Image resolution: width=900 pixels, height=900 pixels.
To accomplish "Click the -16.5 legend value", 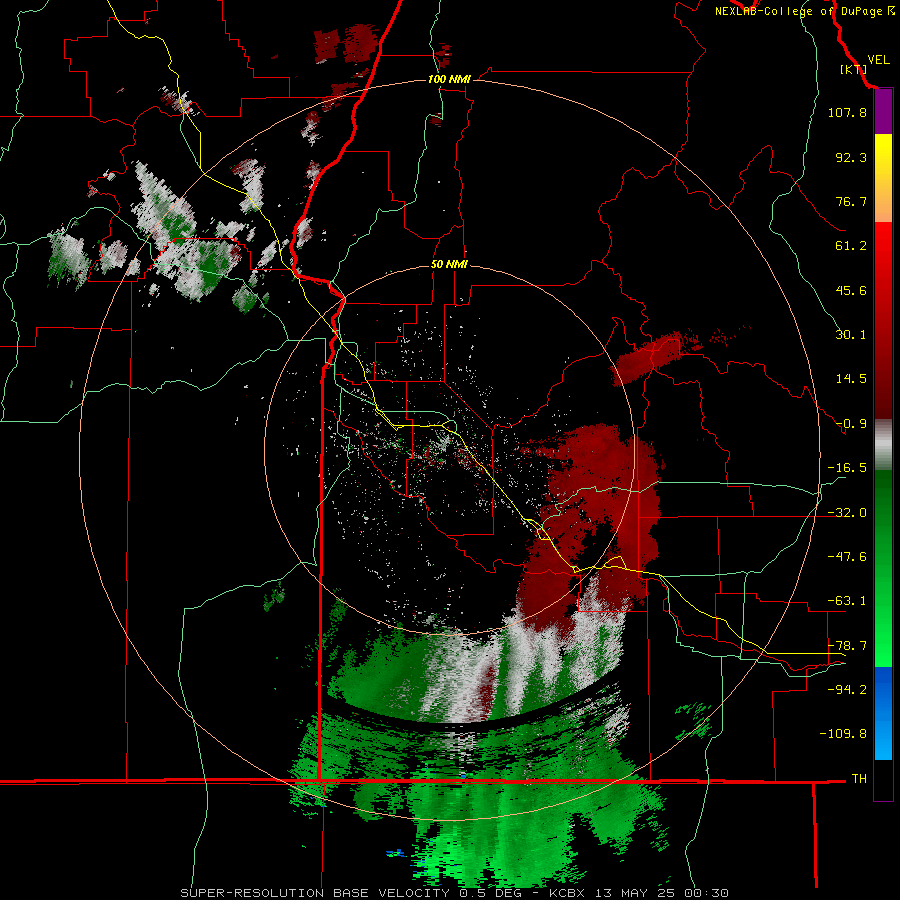I will pos(847,468).
